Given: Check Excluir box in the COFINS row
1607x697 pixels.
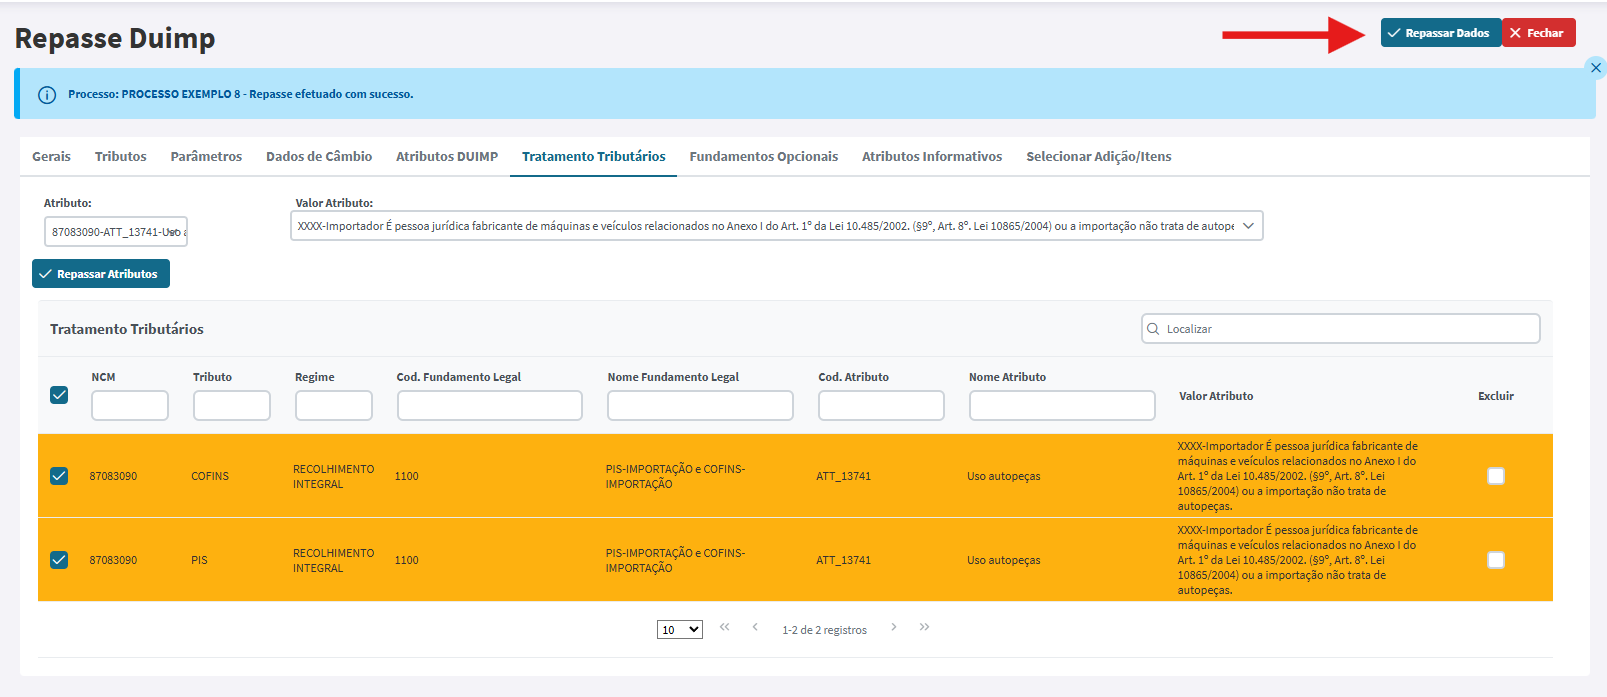Looking at the screenshot, I should tap(1496, 476).
